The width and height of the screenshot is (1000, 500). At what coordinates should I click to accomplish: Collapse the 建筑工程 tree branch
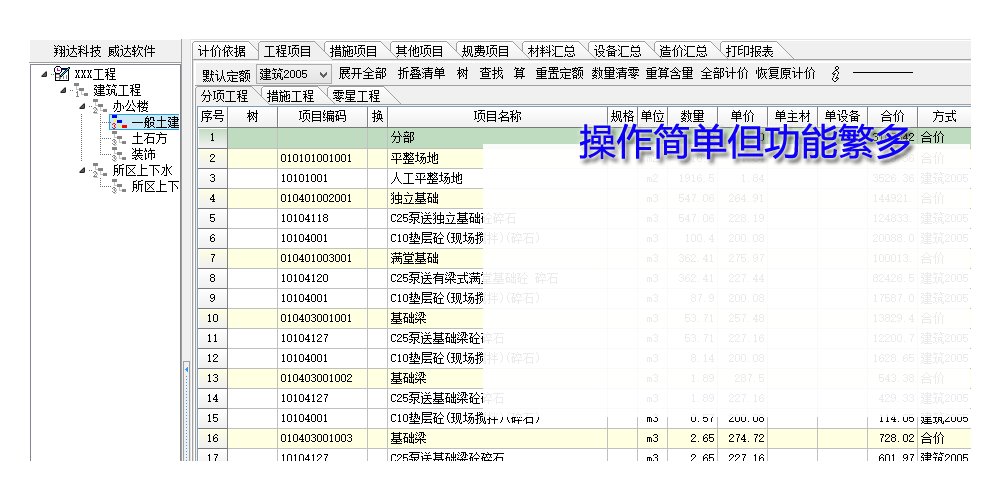[64, 90]
